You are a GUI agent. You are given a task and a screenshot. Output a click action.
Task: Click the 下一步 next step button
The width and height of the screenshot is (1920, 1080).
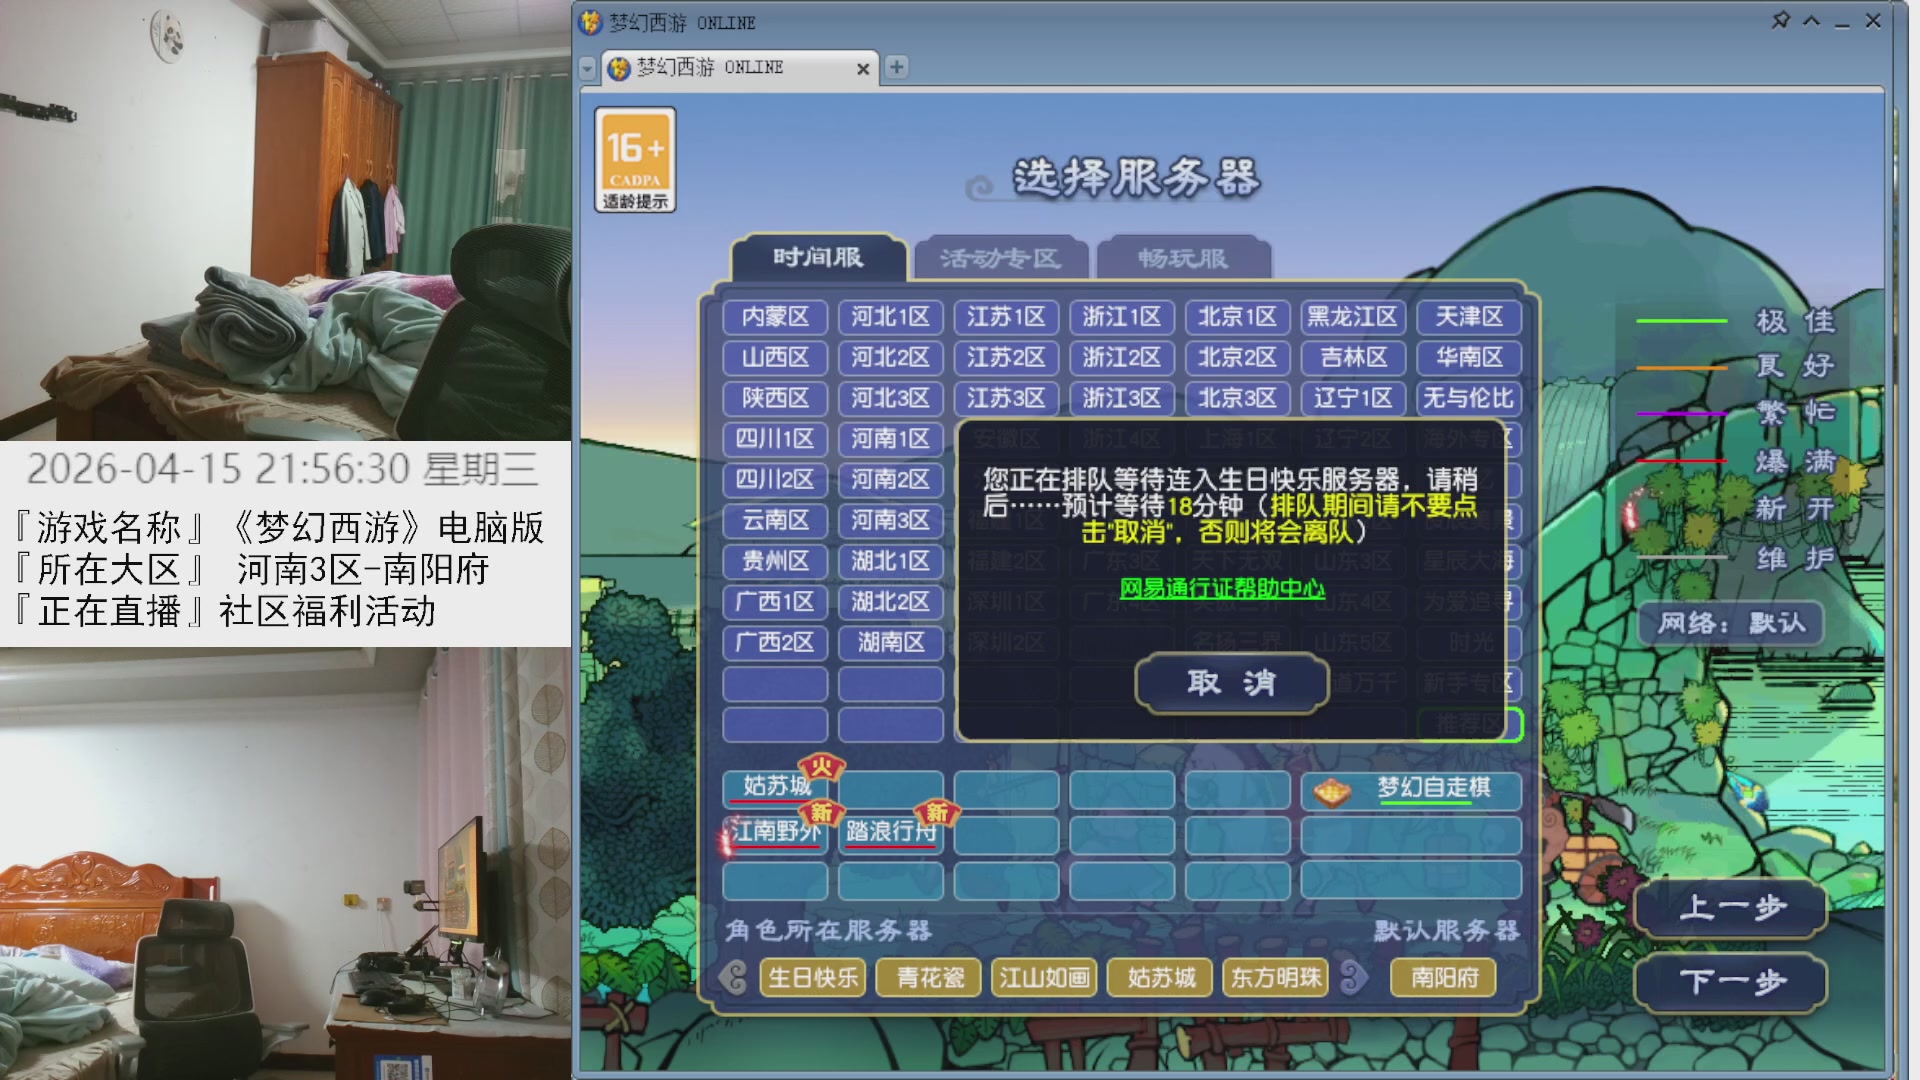(1731, 982)
